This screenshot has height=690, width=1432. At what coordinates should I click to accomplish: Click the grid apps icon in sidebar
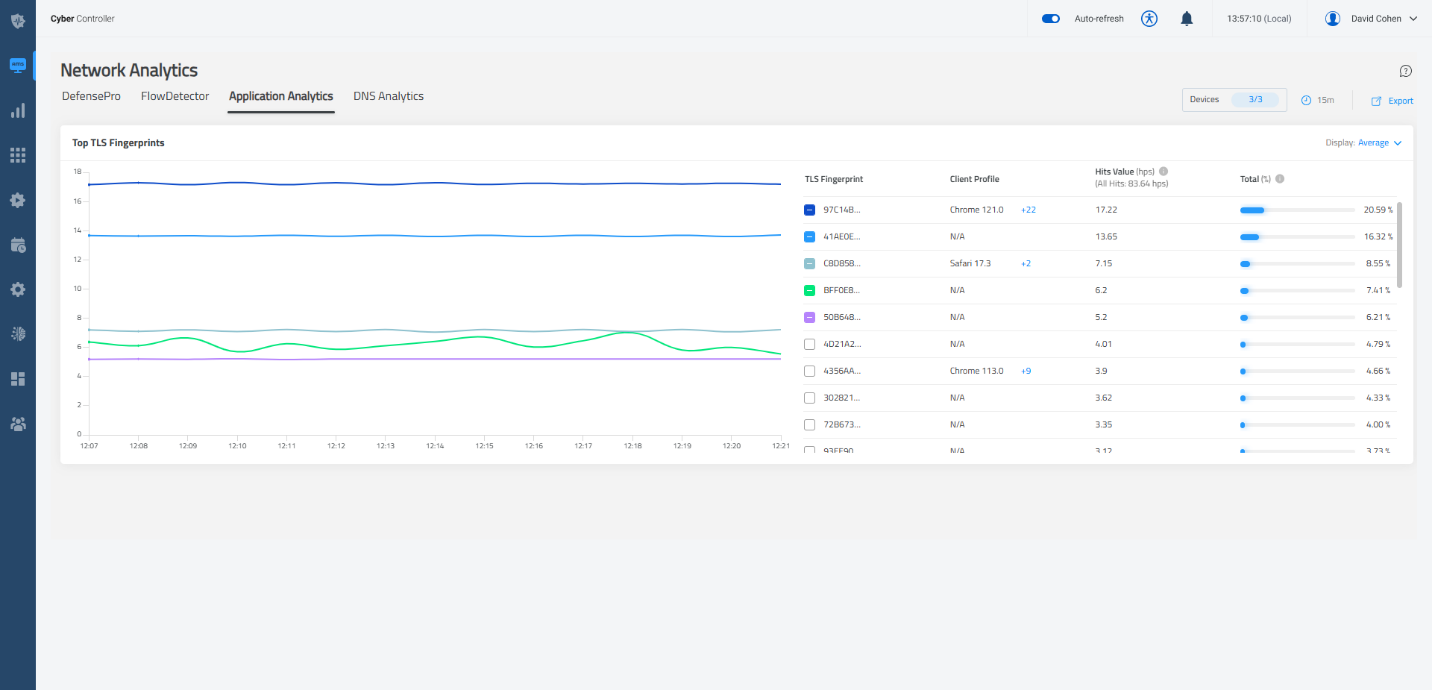click(18, 155)
